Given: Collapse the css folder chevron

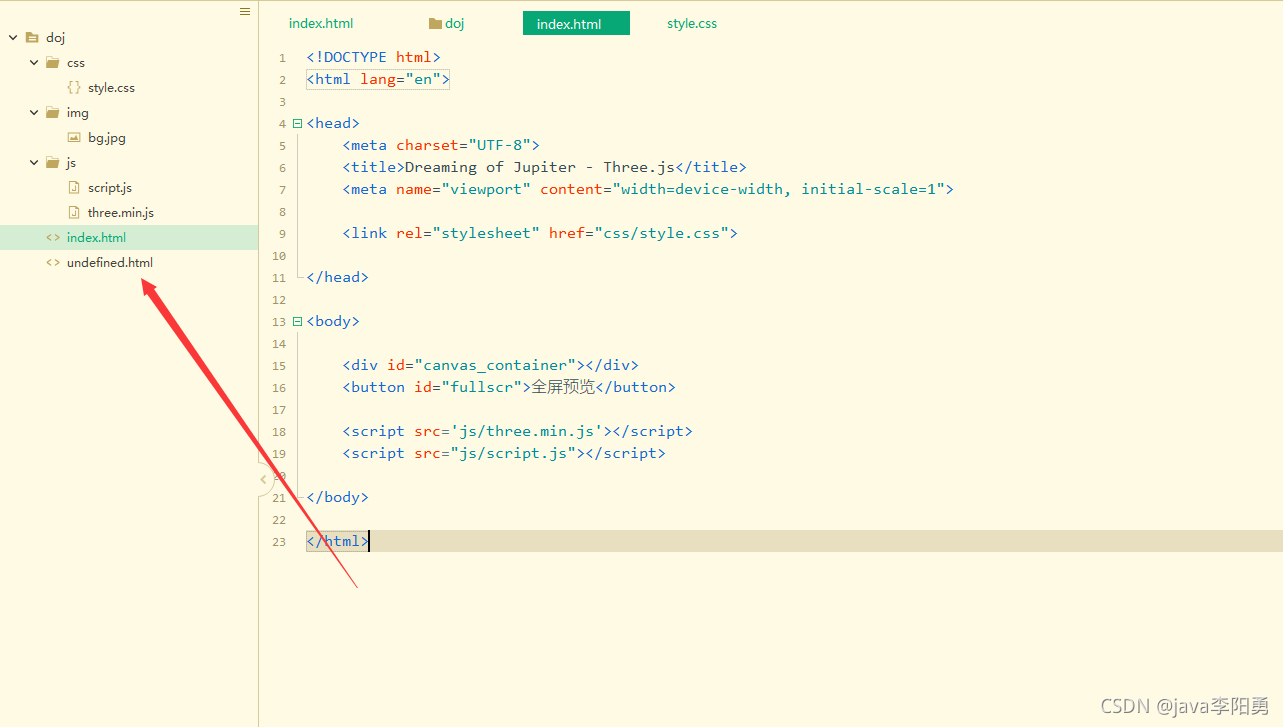Looking at the screenshot, I should [x=34, y=63].
